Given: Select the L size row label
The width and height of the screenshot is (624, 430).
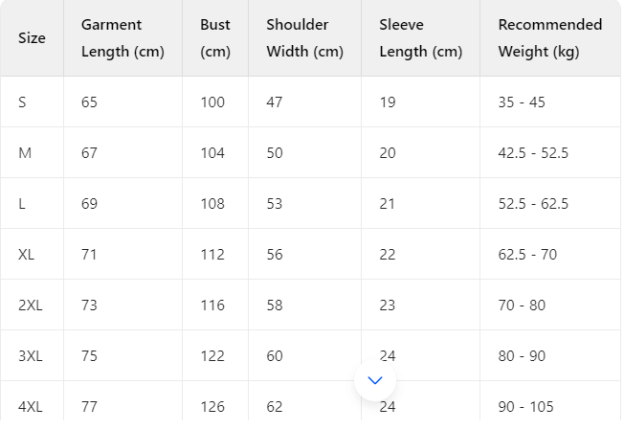Looking at the screenshot, I should [22, 204].
